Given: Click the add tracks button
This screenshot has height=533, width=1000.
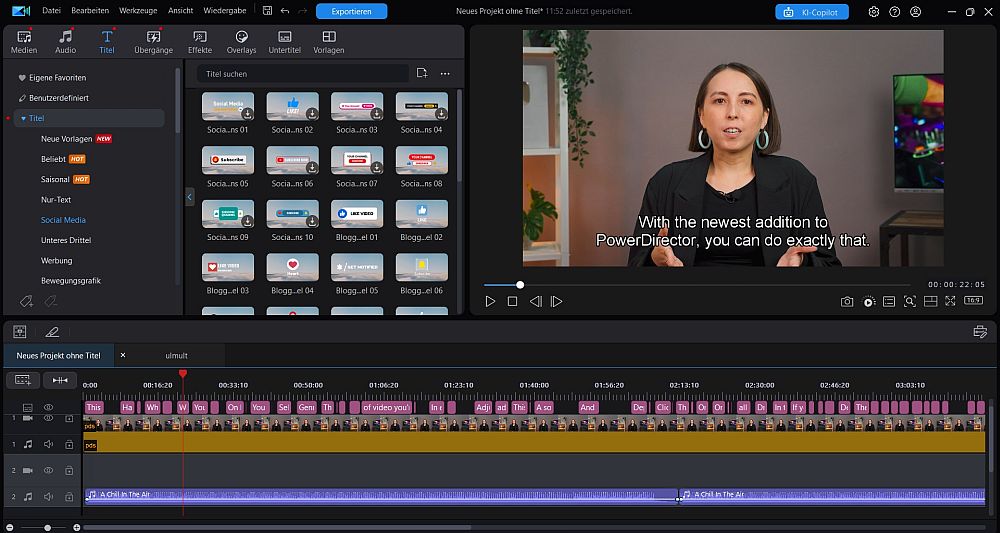Looking at the screenshot, I should pyautogui.click(x=23, y=380).
